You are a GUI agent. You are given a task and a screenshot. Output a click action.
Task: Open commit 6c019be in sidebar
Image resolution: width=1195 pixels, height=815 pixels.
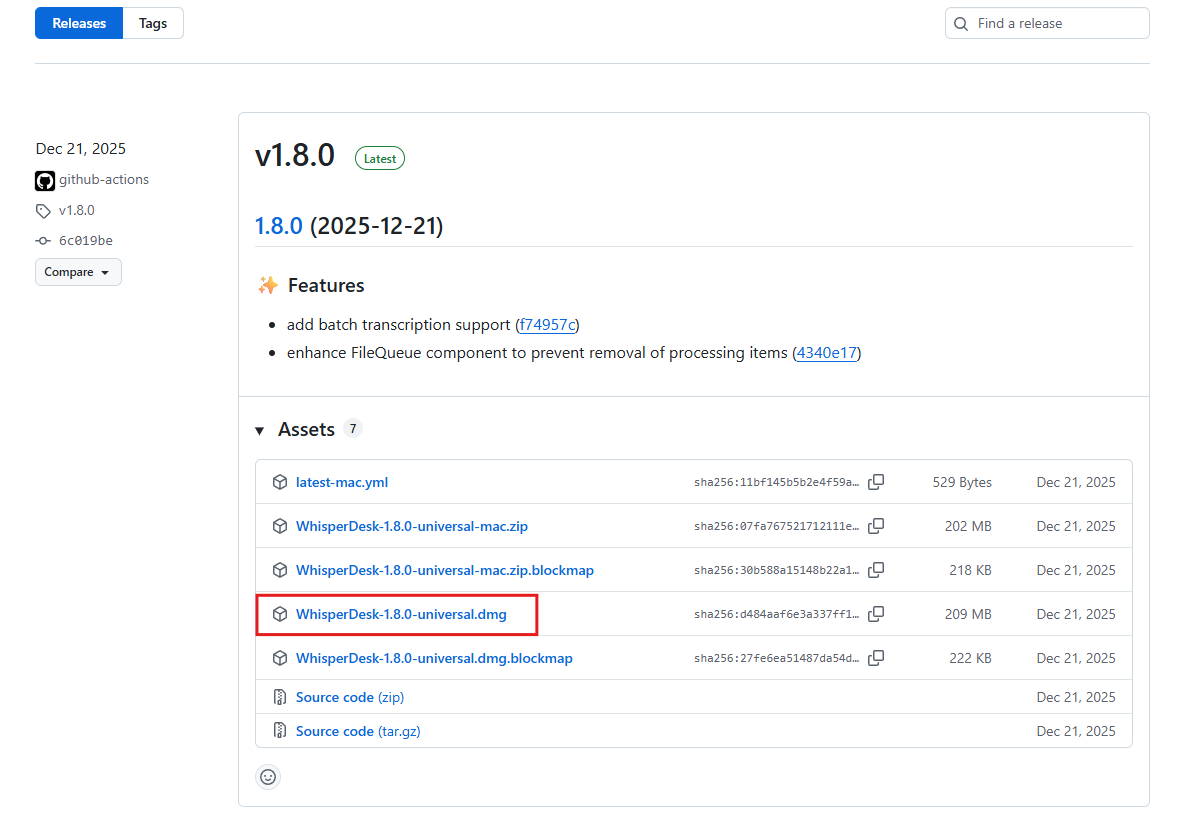click(x=85, y=241)
